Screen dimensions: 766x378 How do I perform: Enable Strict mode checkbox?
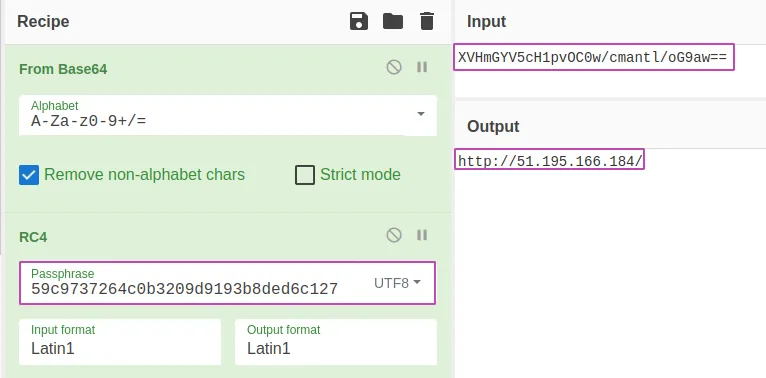305,175
